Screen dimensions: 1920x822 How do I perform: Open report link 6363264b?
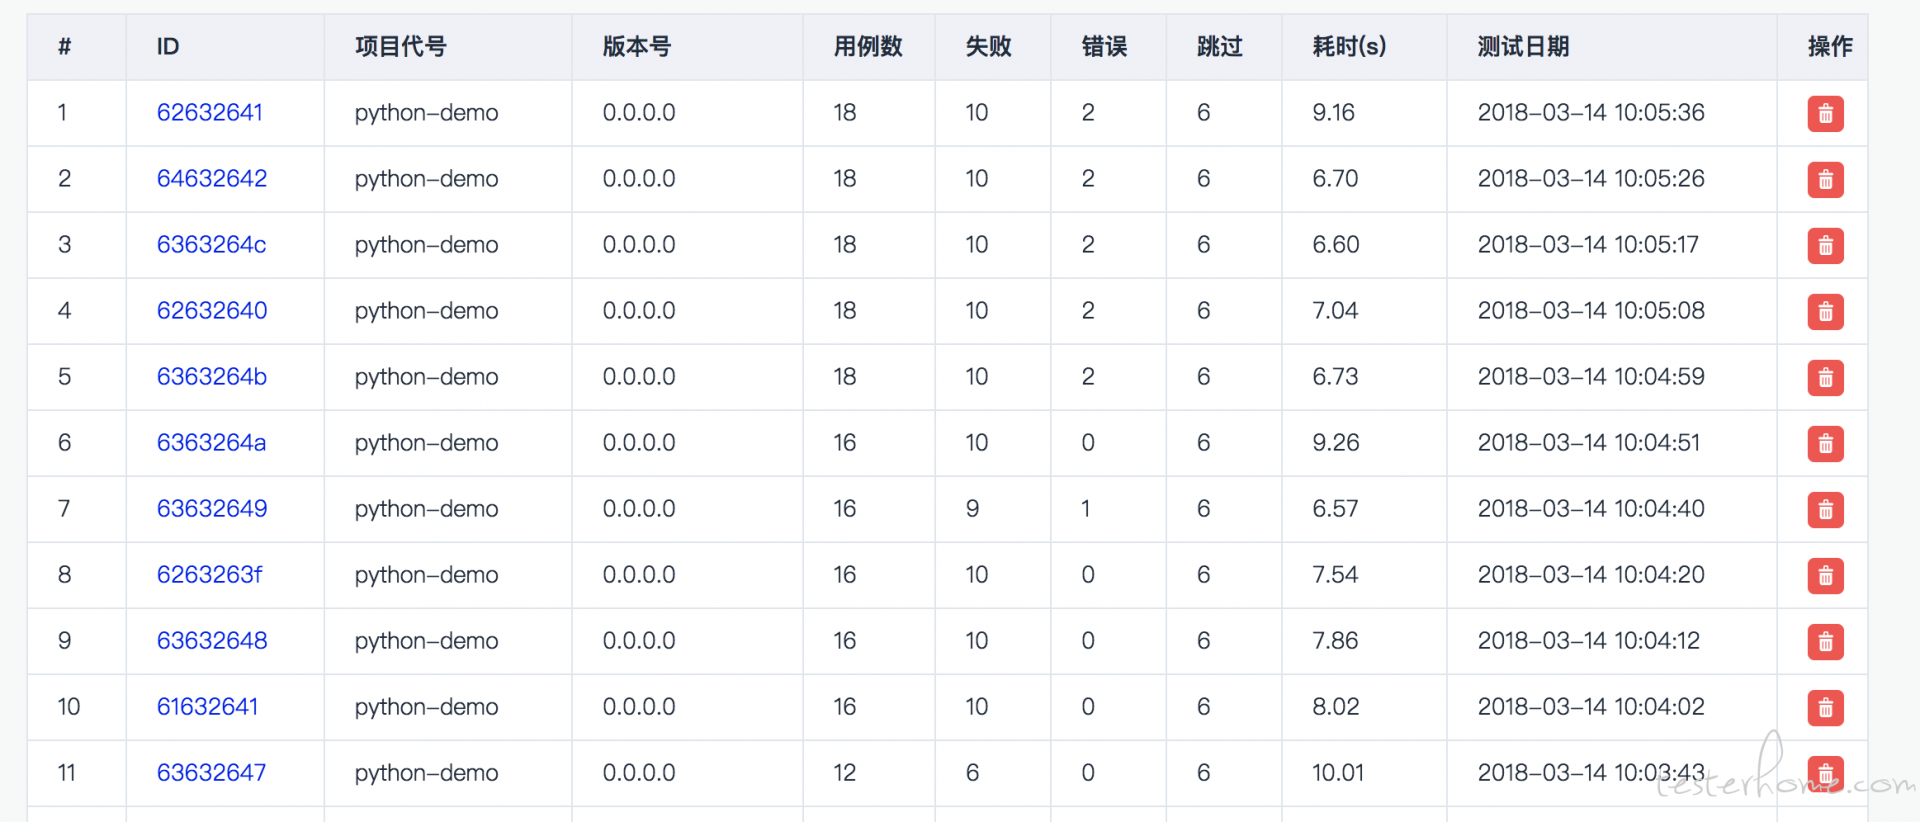212,377
